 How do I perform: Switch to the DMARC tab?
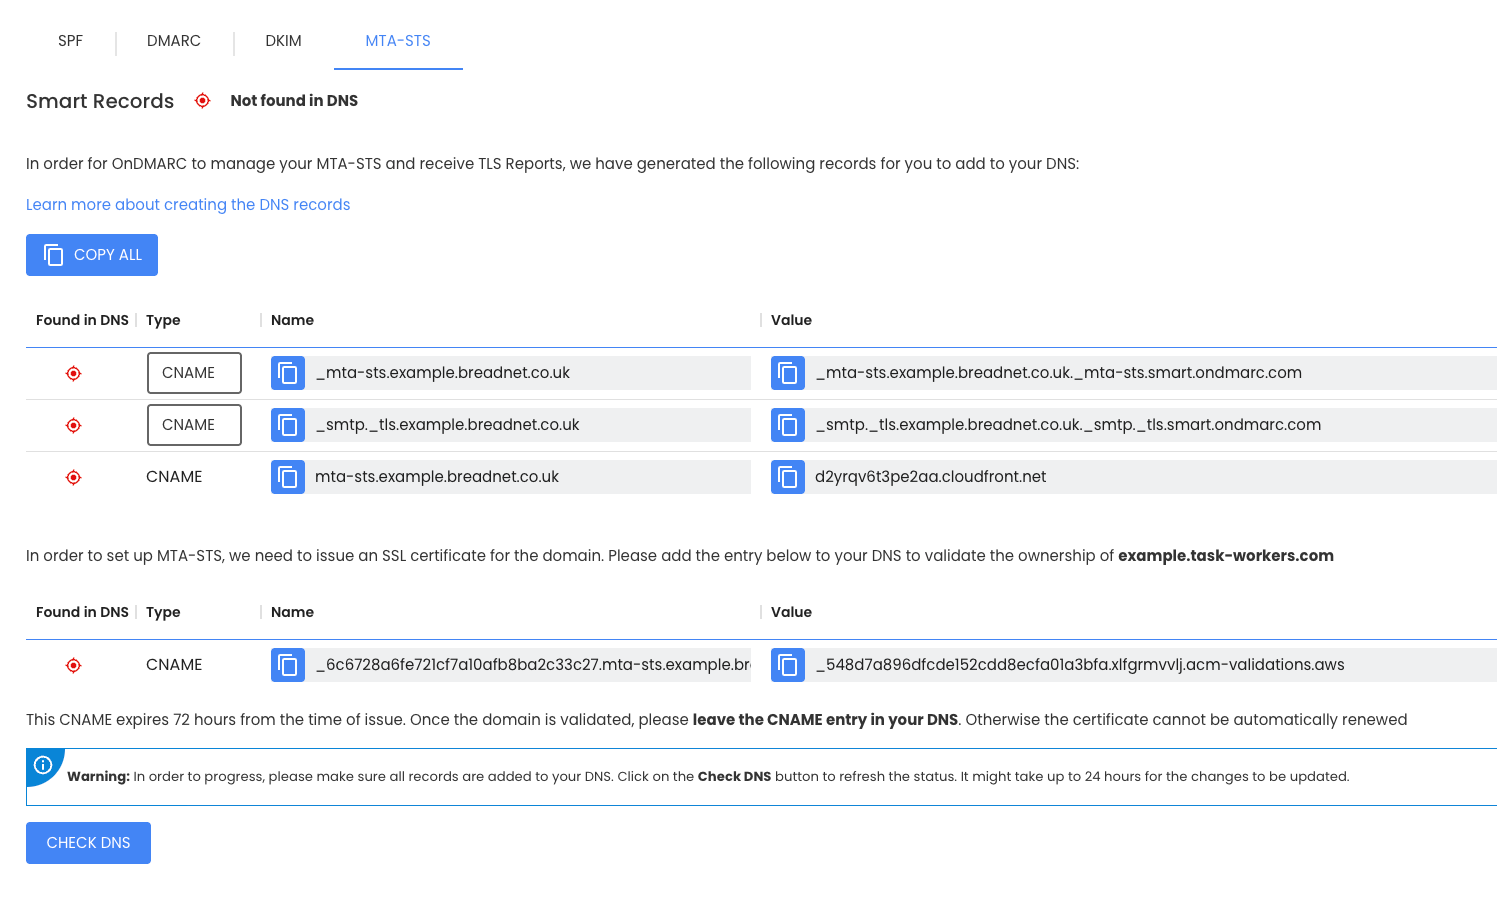coord(174,41)
